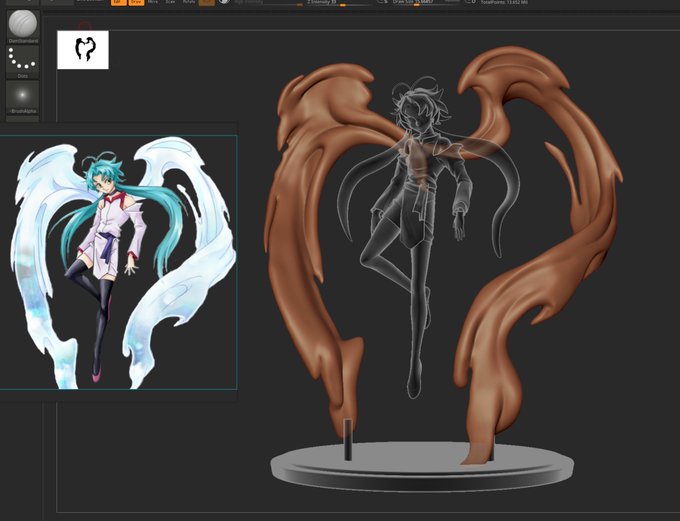Open the DamStandard brush picker
Viewport: 680px width, 521px height.
(x=23, y=26)
